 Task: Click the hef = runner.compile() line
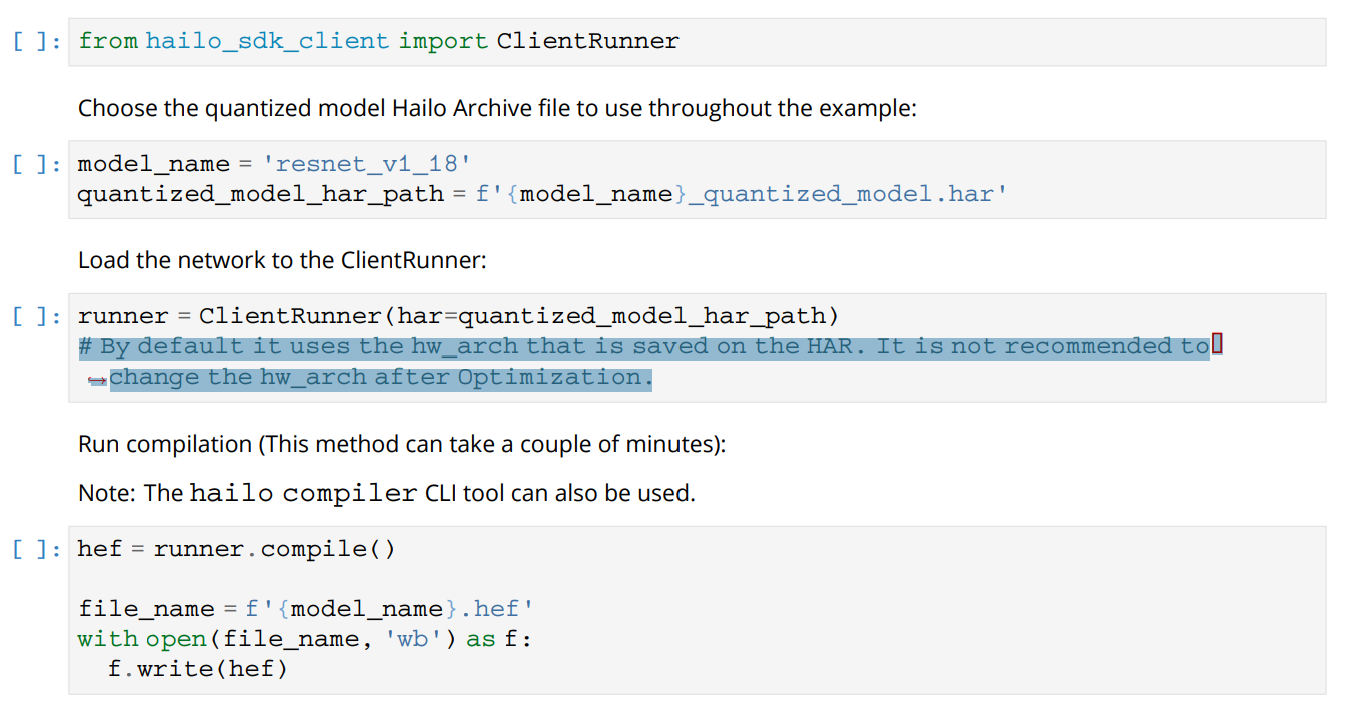[x=236, y=549]
